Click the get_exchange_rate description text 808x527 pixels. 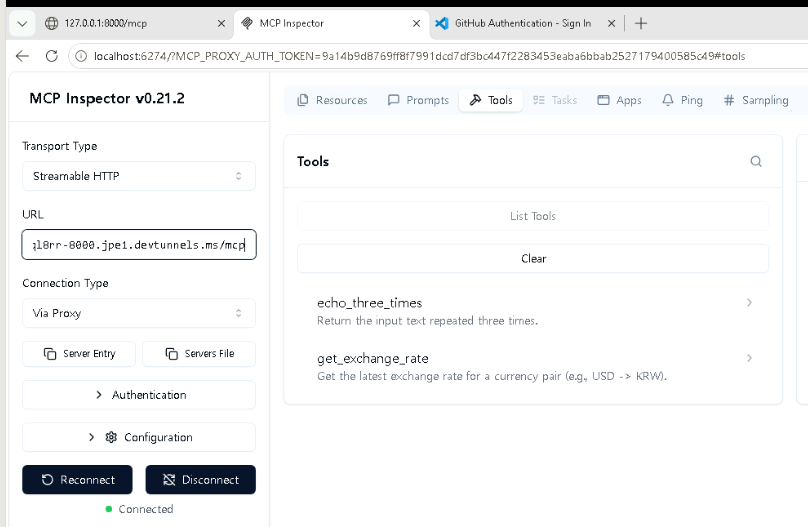[492, 377]
